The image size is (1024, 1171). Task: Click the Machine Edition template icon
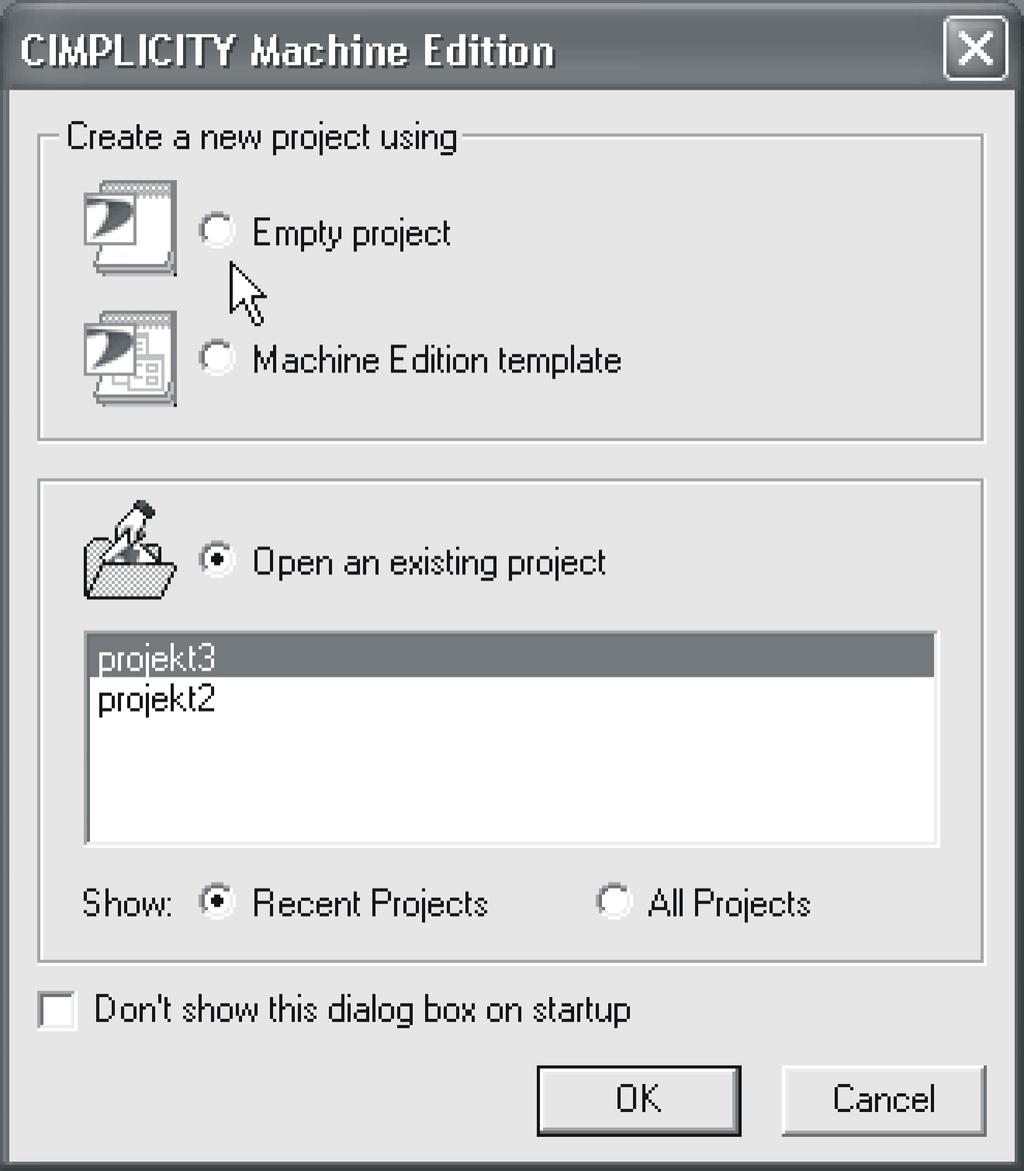[130, 358]
